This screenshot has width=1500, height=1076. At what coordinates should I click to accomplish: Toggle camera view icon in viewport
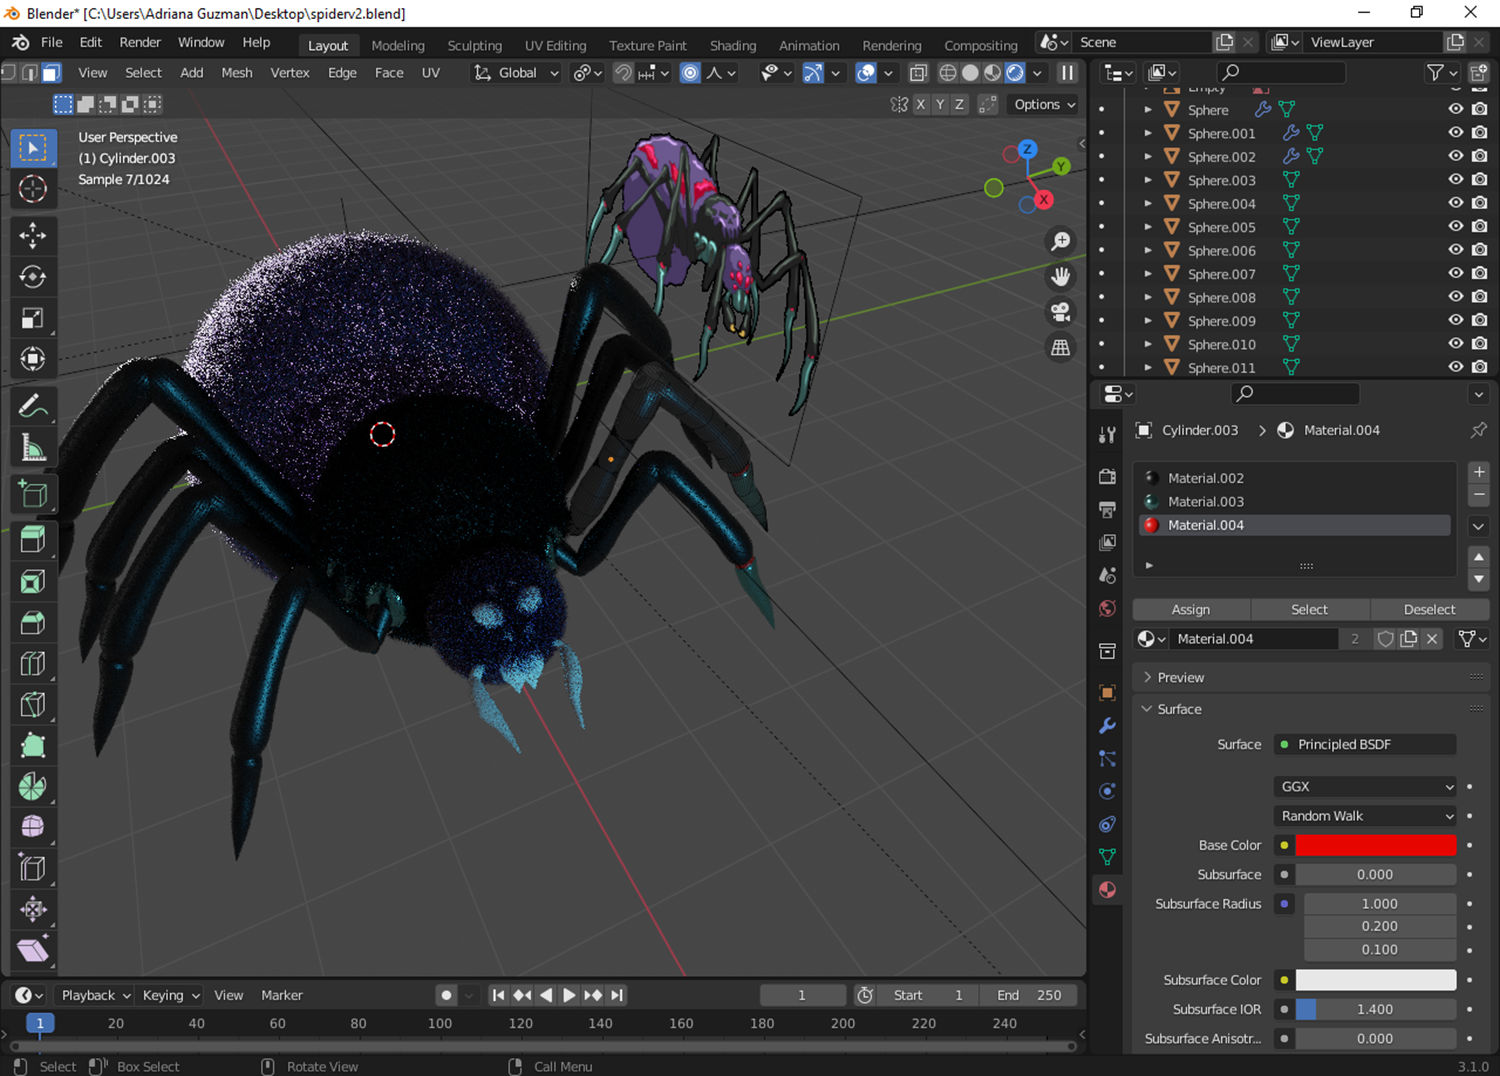(1061, 312)
